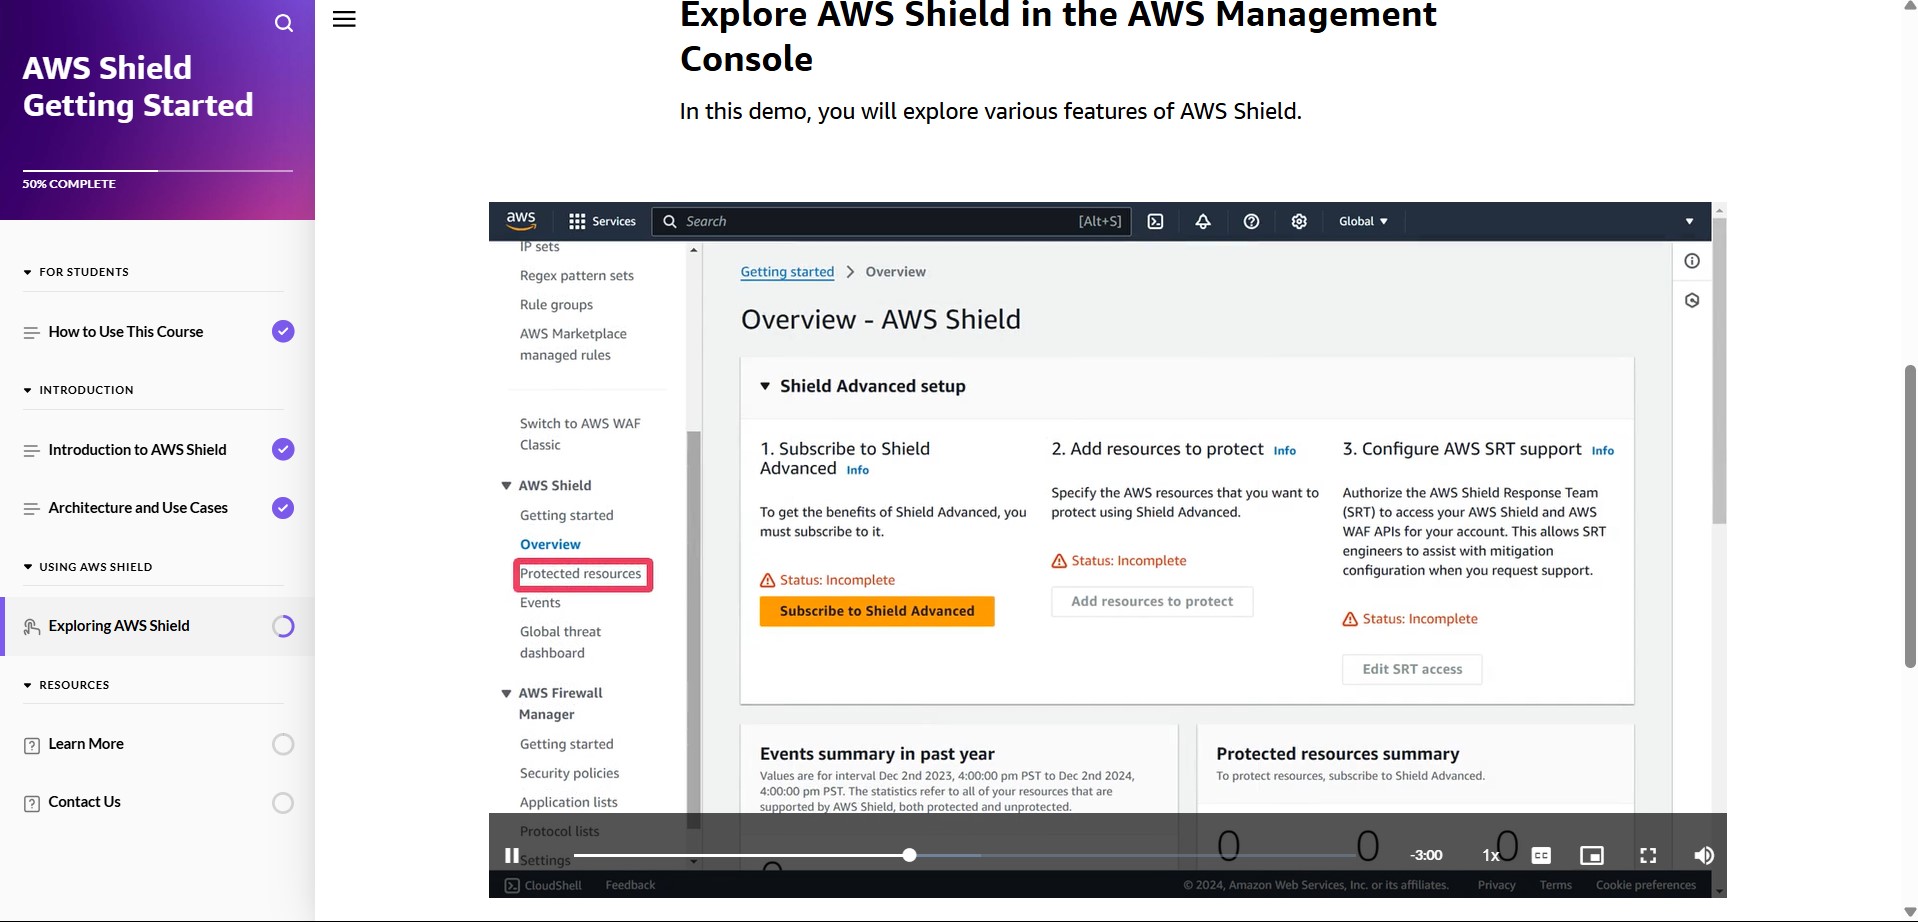Open the Contact Us page
The width and height of the screenshot is (1918, 922).
(84, 802)
